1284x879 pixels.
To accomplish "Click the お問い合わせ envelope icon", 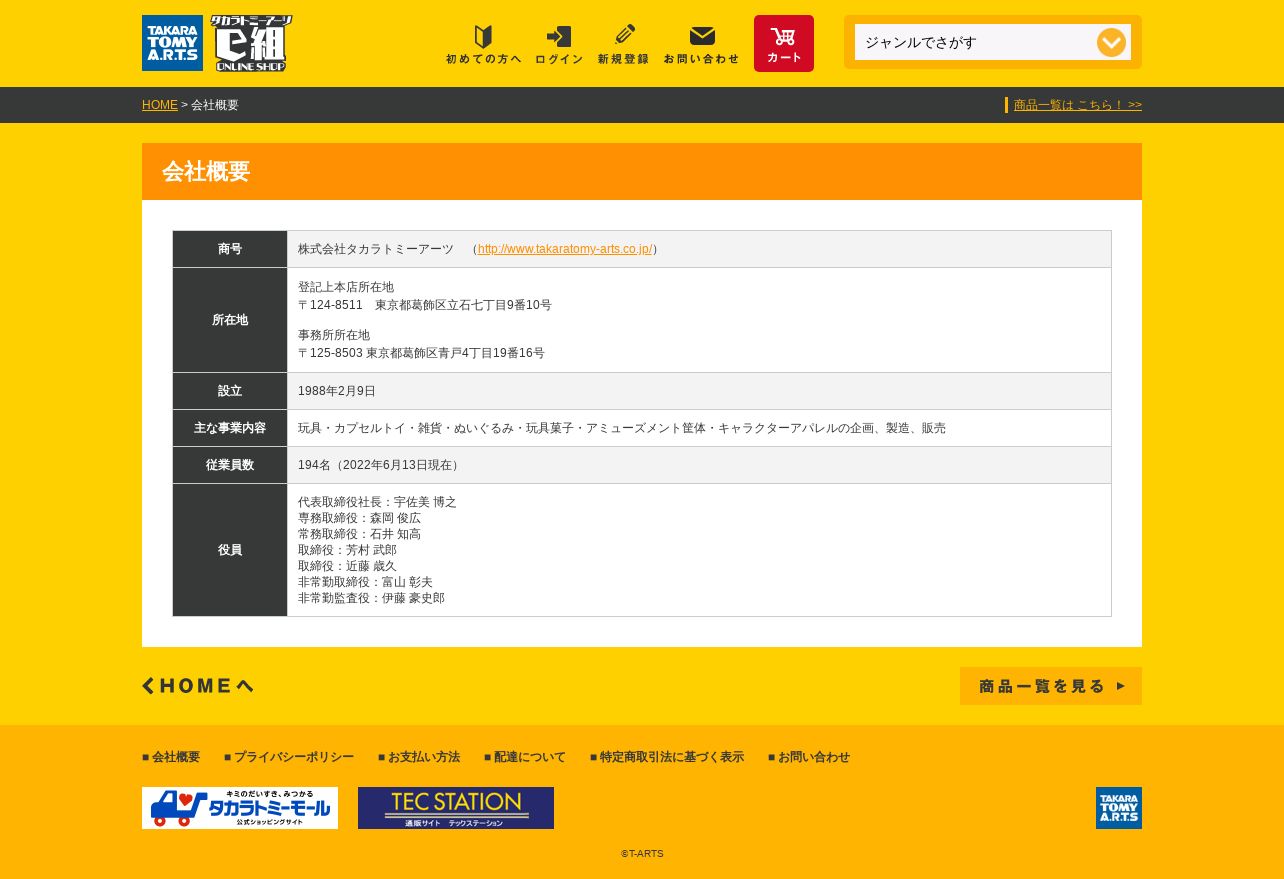I will point(702,45).
